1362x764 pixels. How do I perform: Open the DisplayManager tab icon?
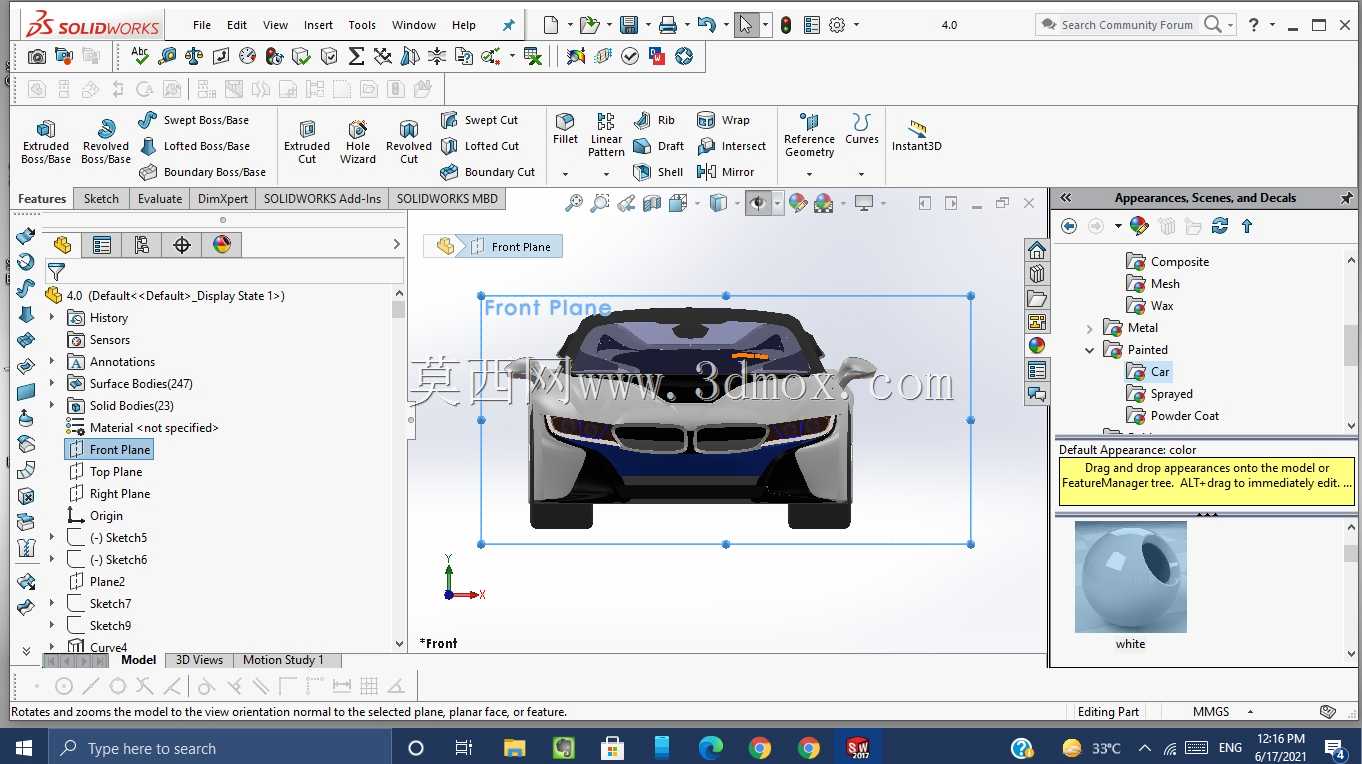pos(222,245)
